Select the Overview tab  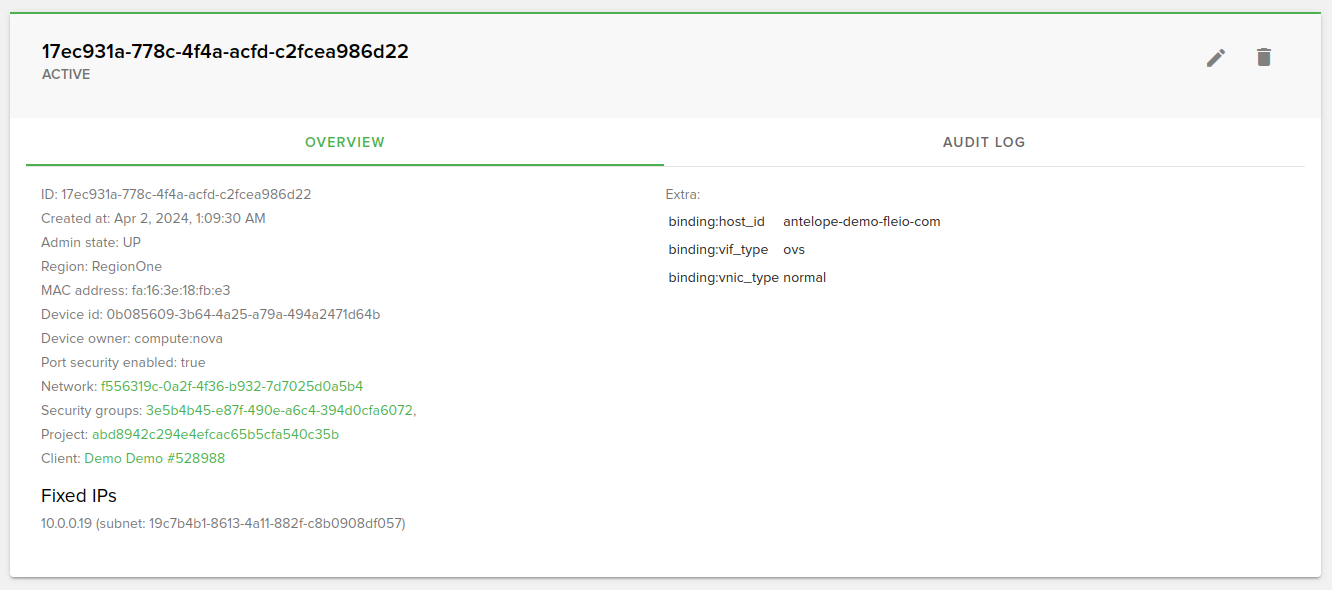pyautogui.click(x=344, y=142)
